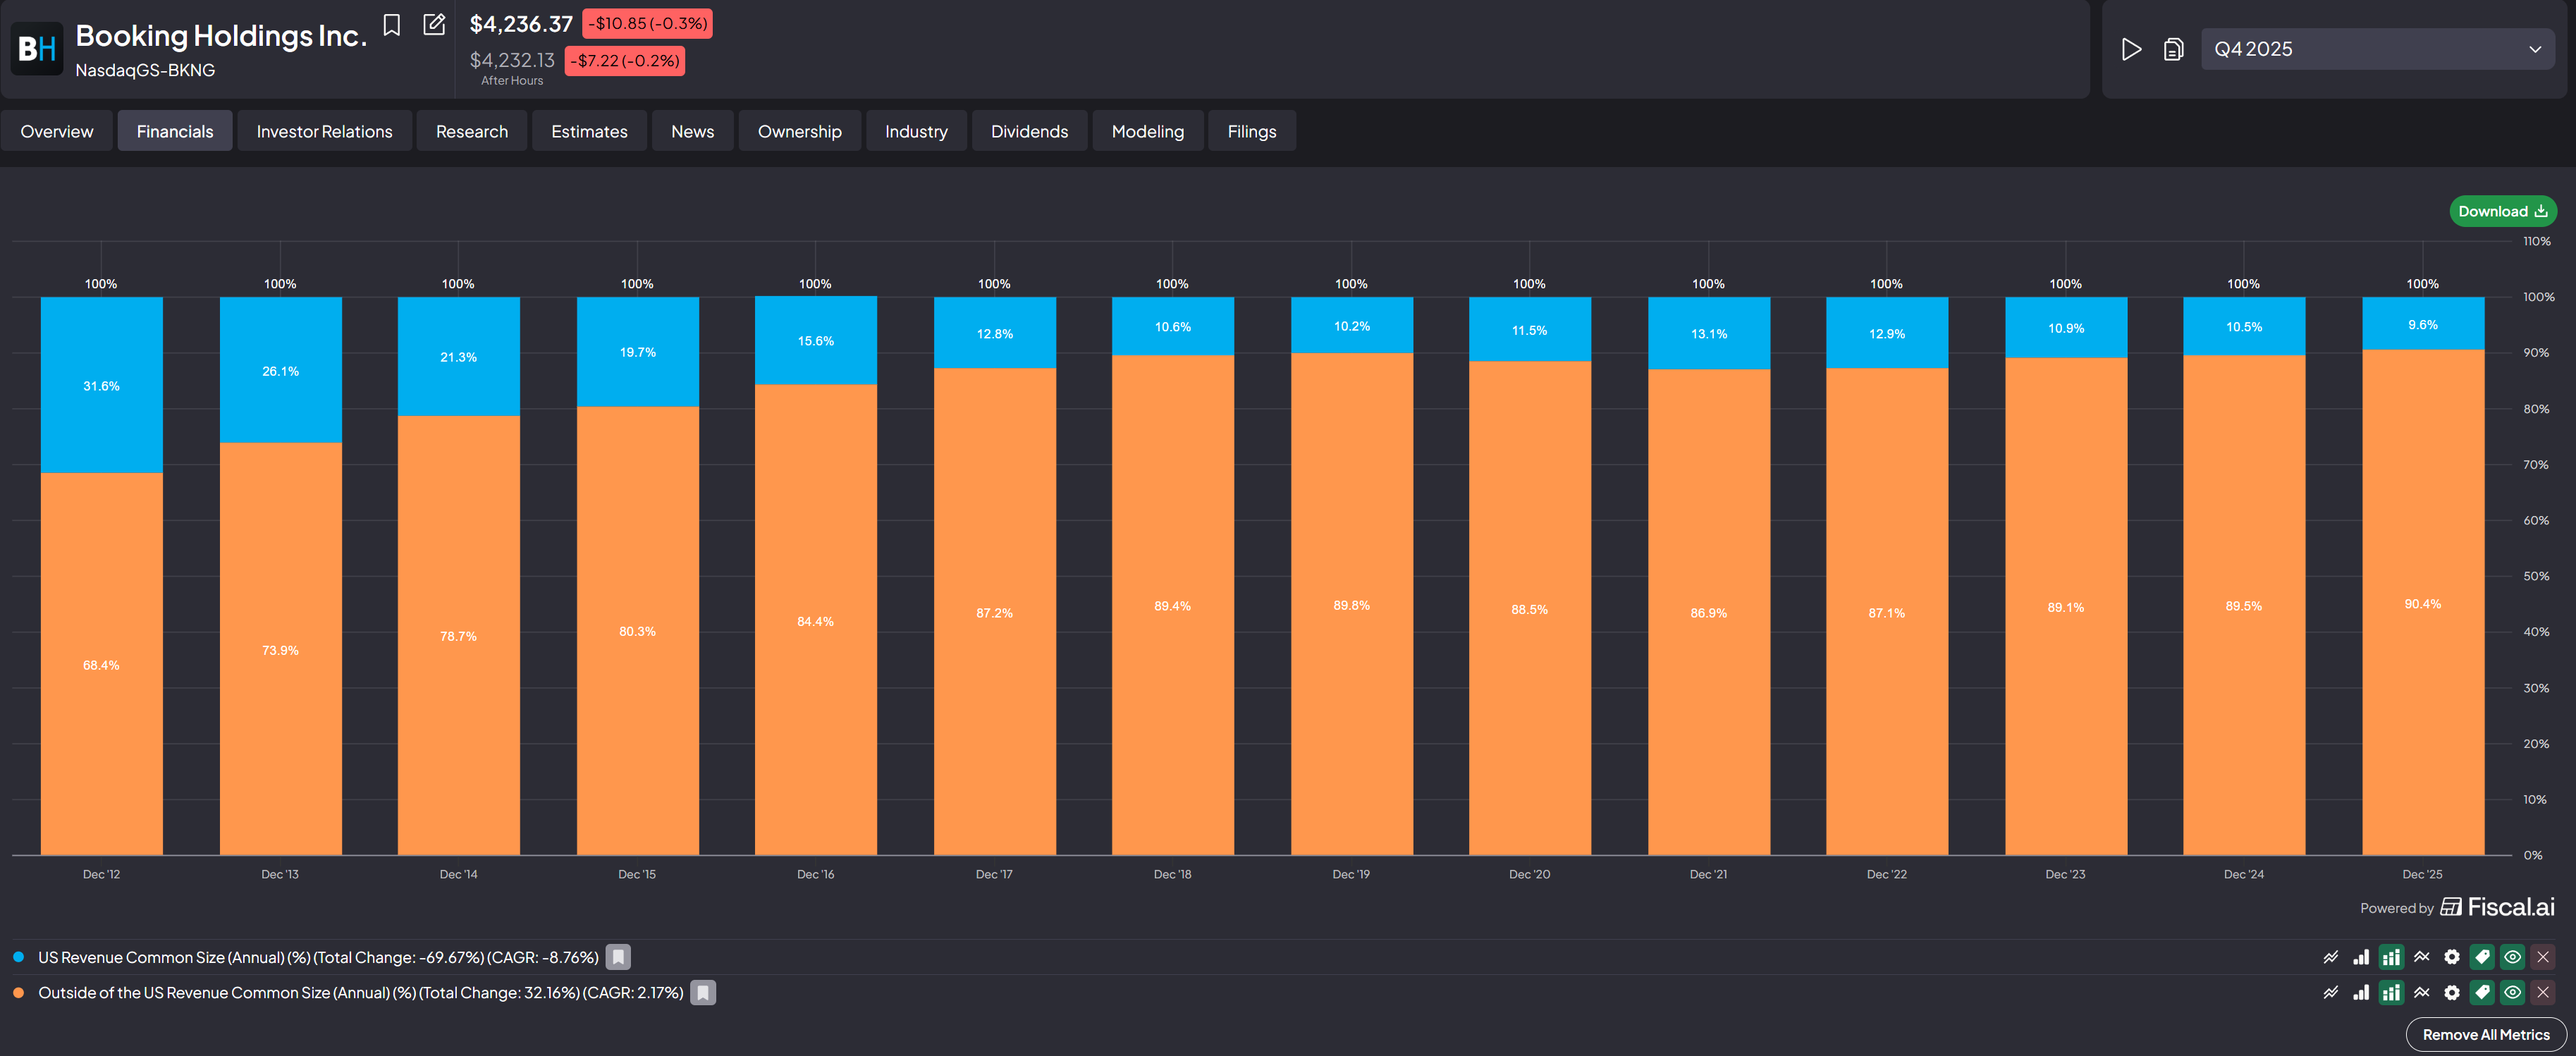Click the orange Outside of US legend dot
The image size is (2576, 1056).
click(18, 993)
